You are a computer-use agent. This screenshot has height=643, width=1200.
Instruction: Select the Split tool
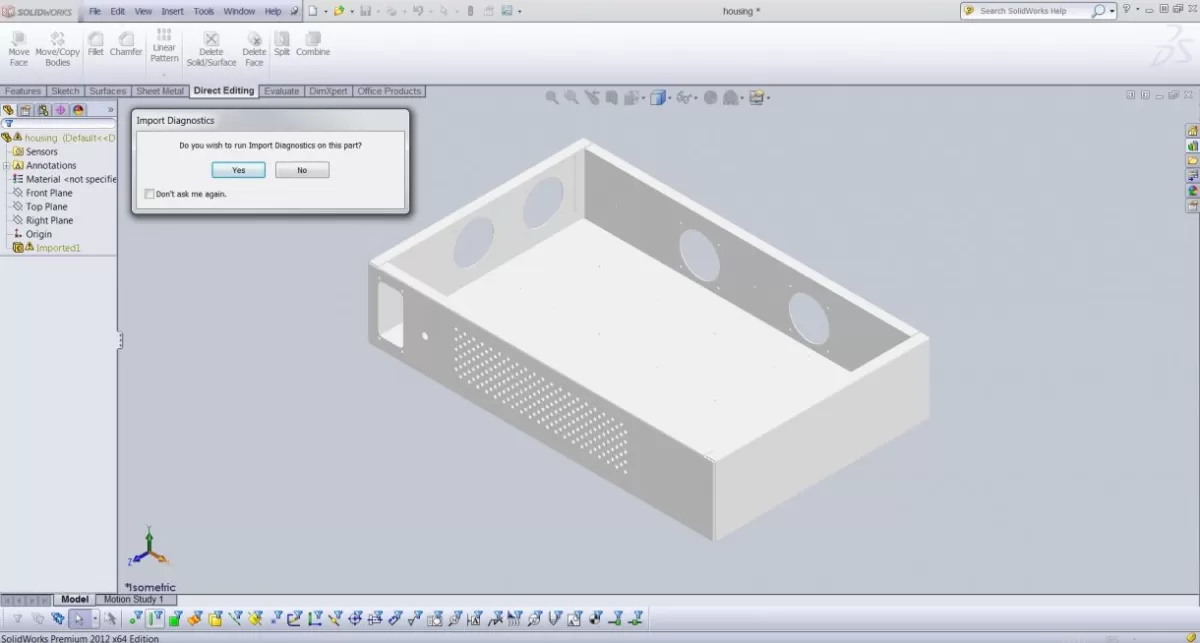(282, 44)
